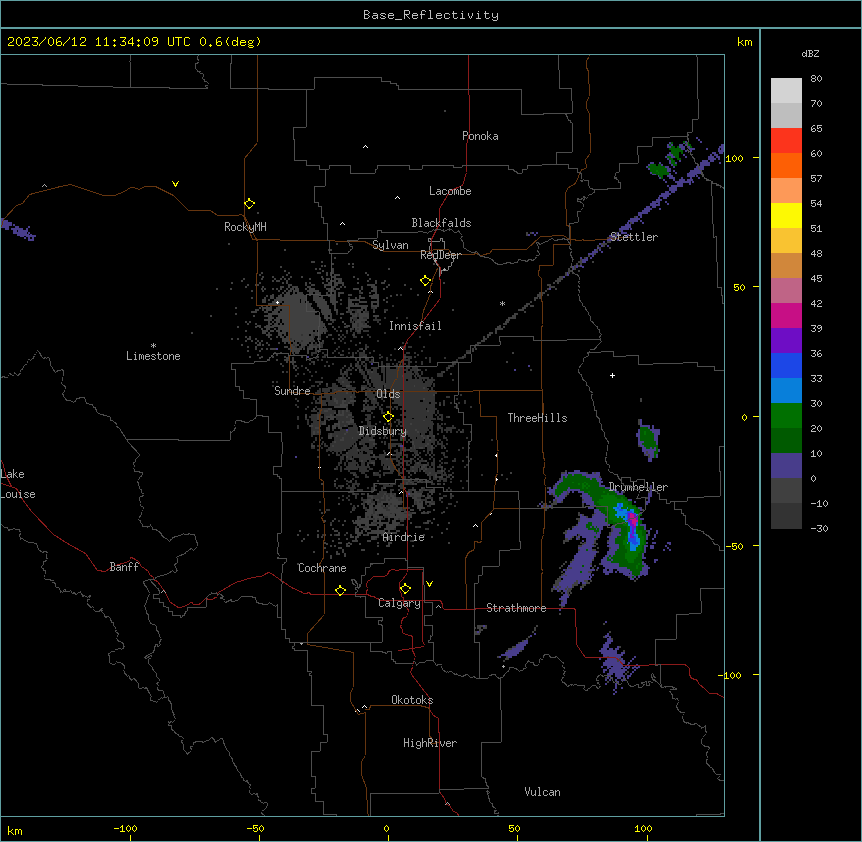
Task: Click the bright green 20-30 dBZ legend swatch
Action: [786, 416]
